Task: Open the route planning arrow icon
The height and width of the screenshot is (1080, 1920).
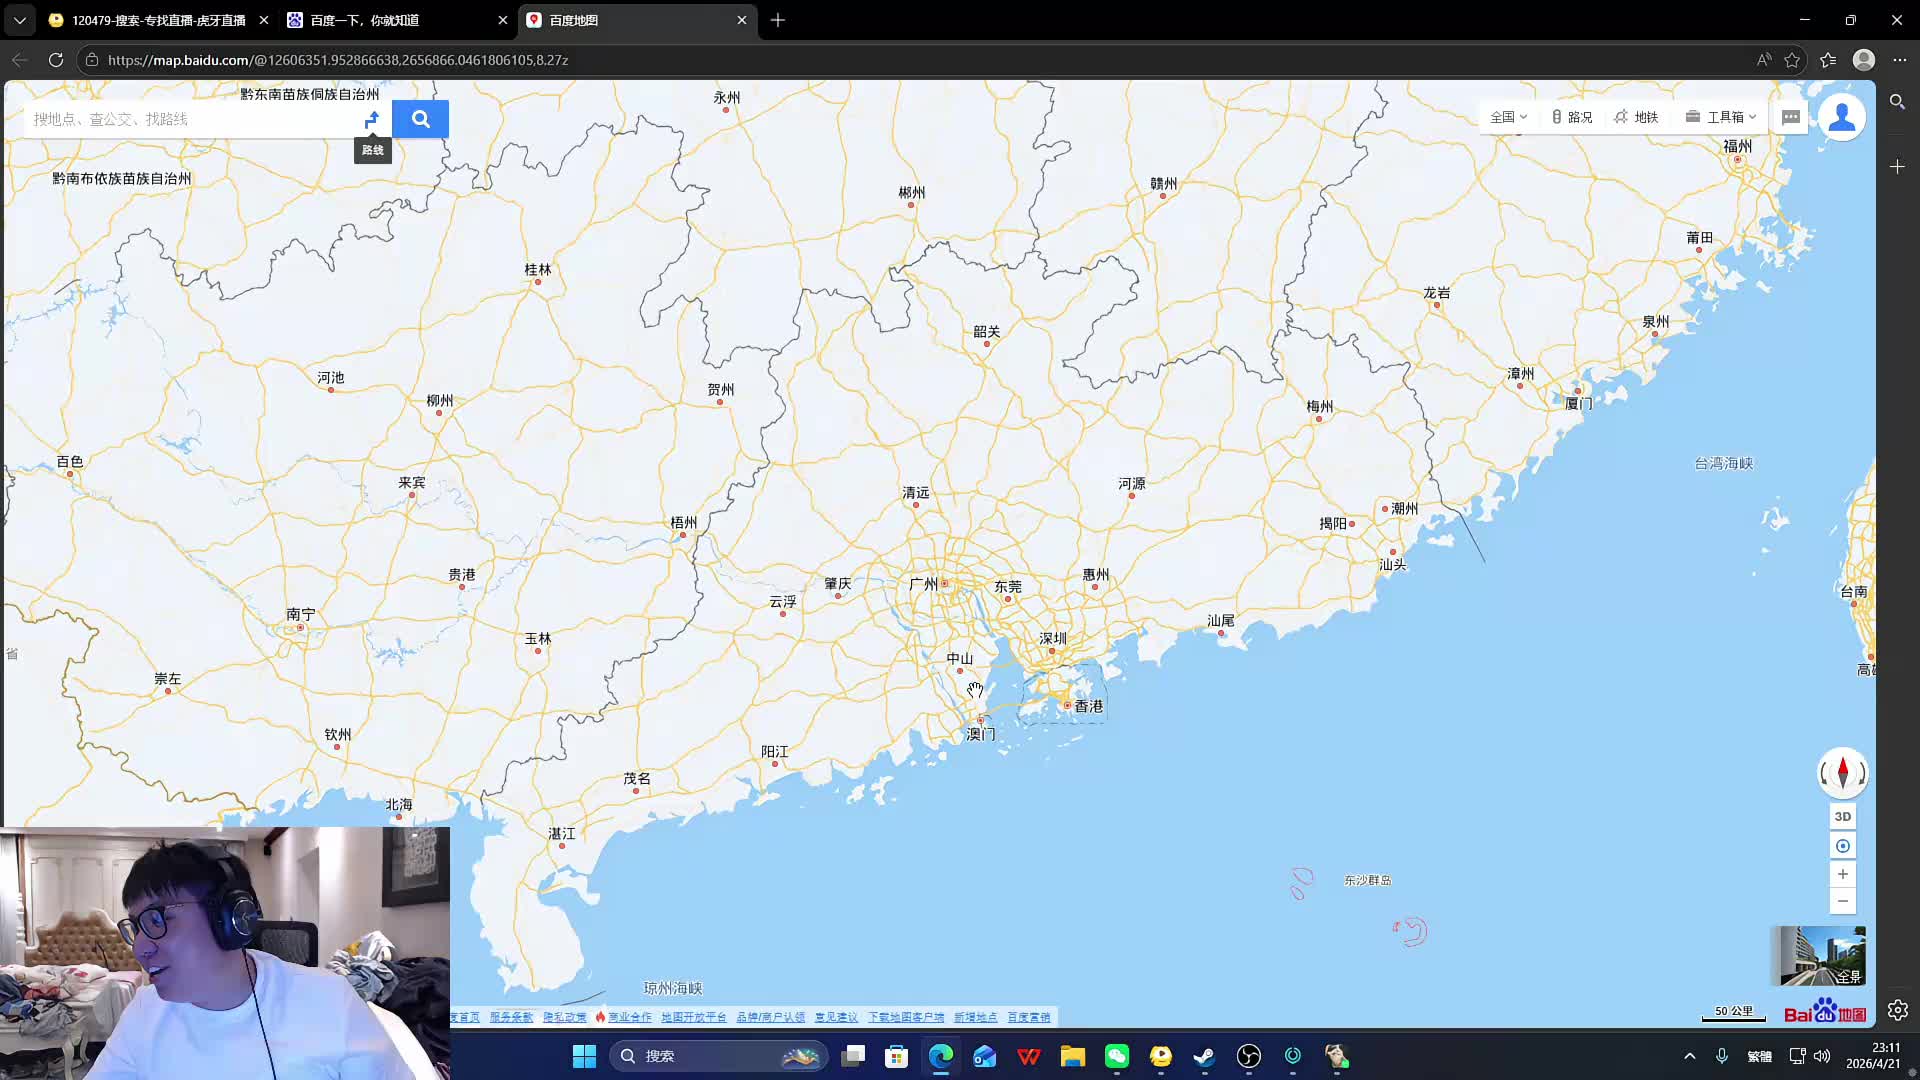Action: [372, 119]
